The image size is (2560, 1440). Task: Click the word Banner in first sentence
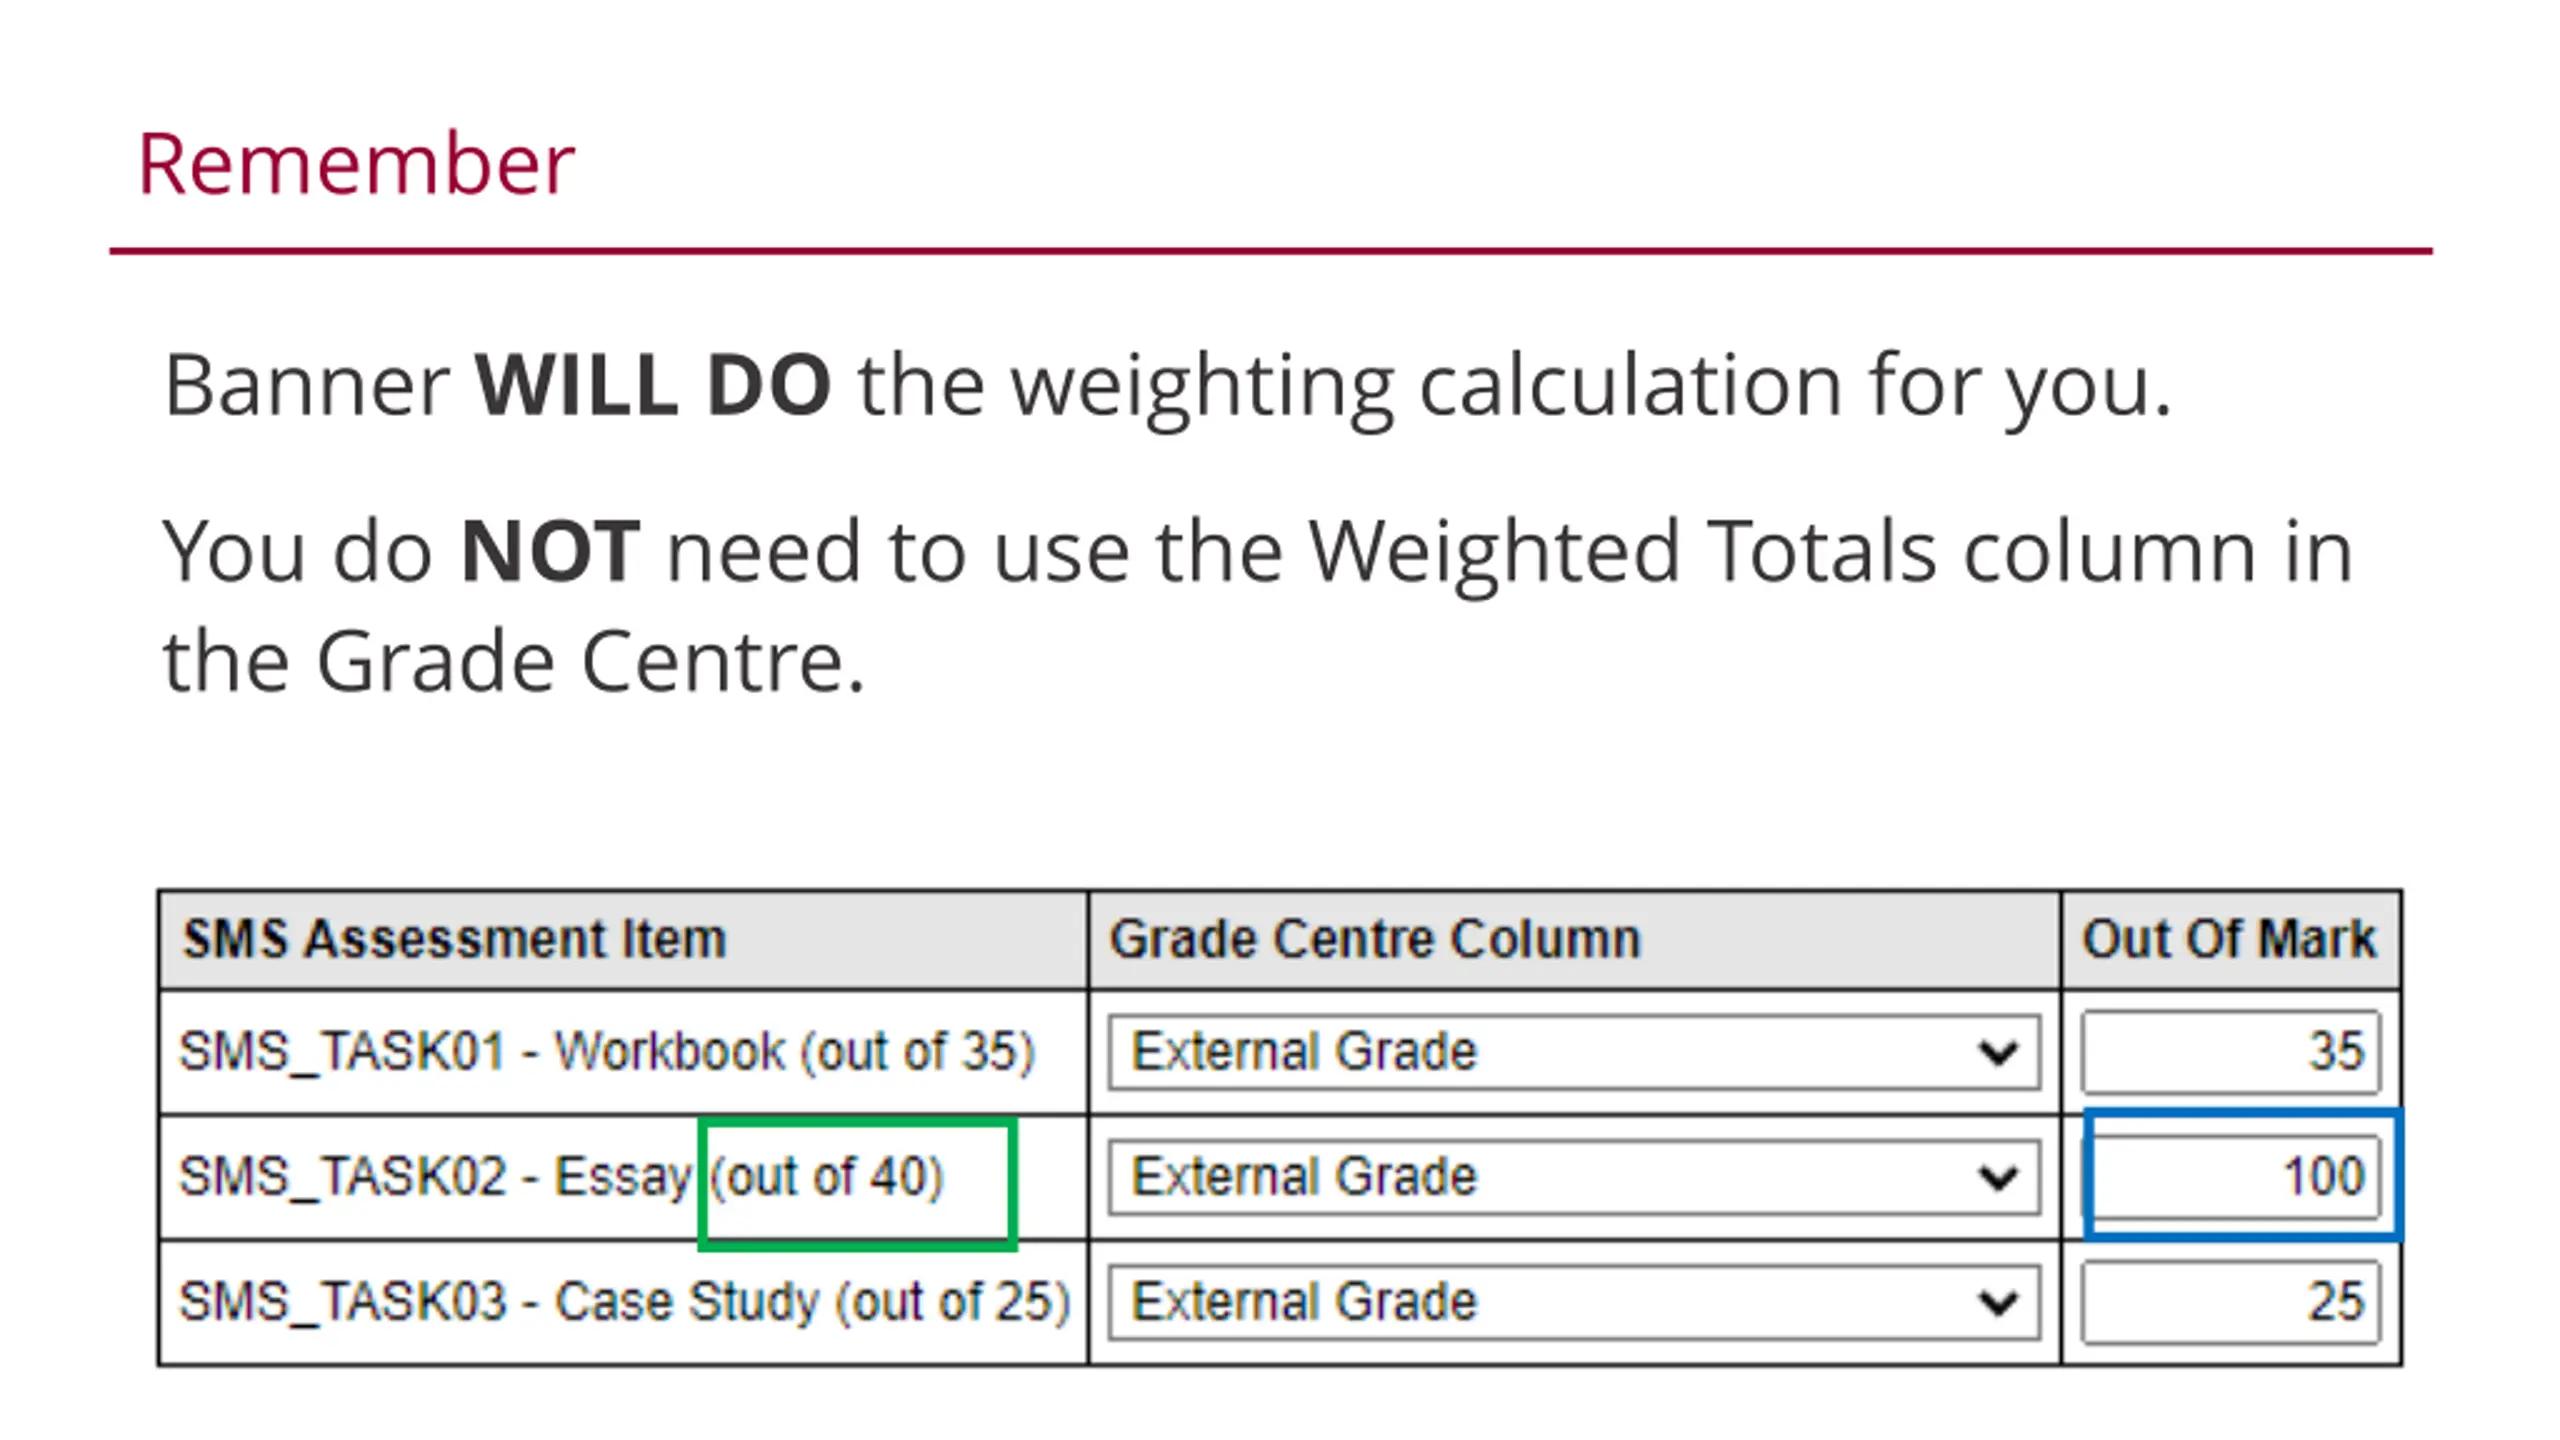307,385
